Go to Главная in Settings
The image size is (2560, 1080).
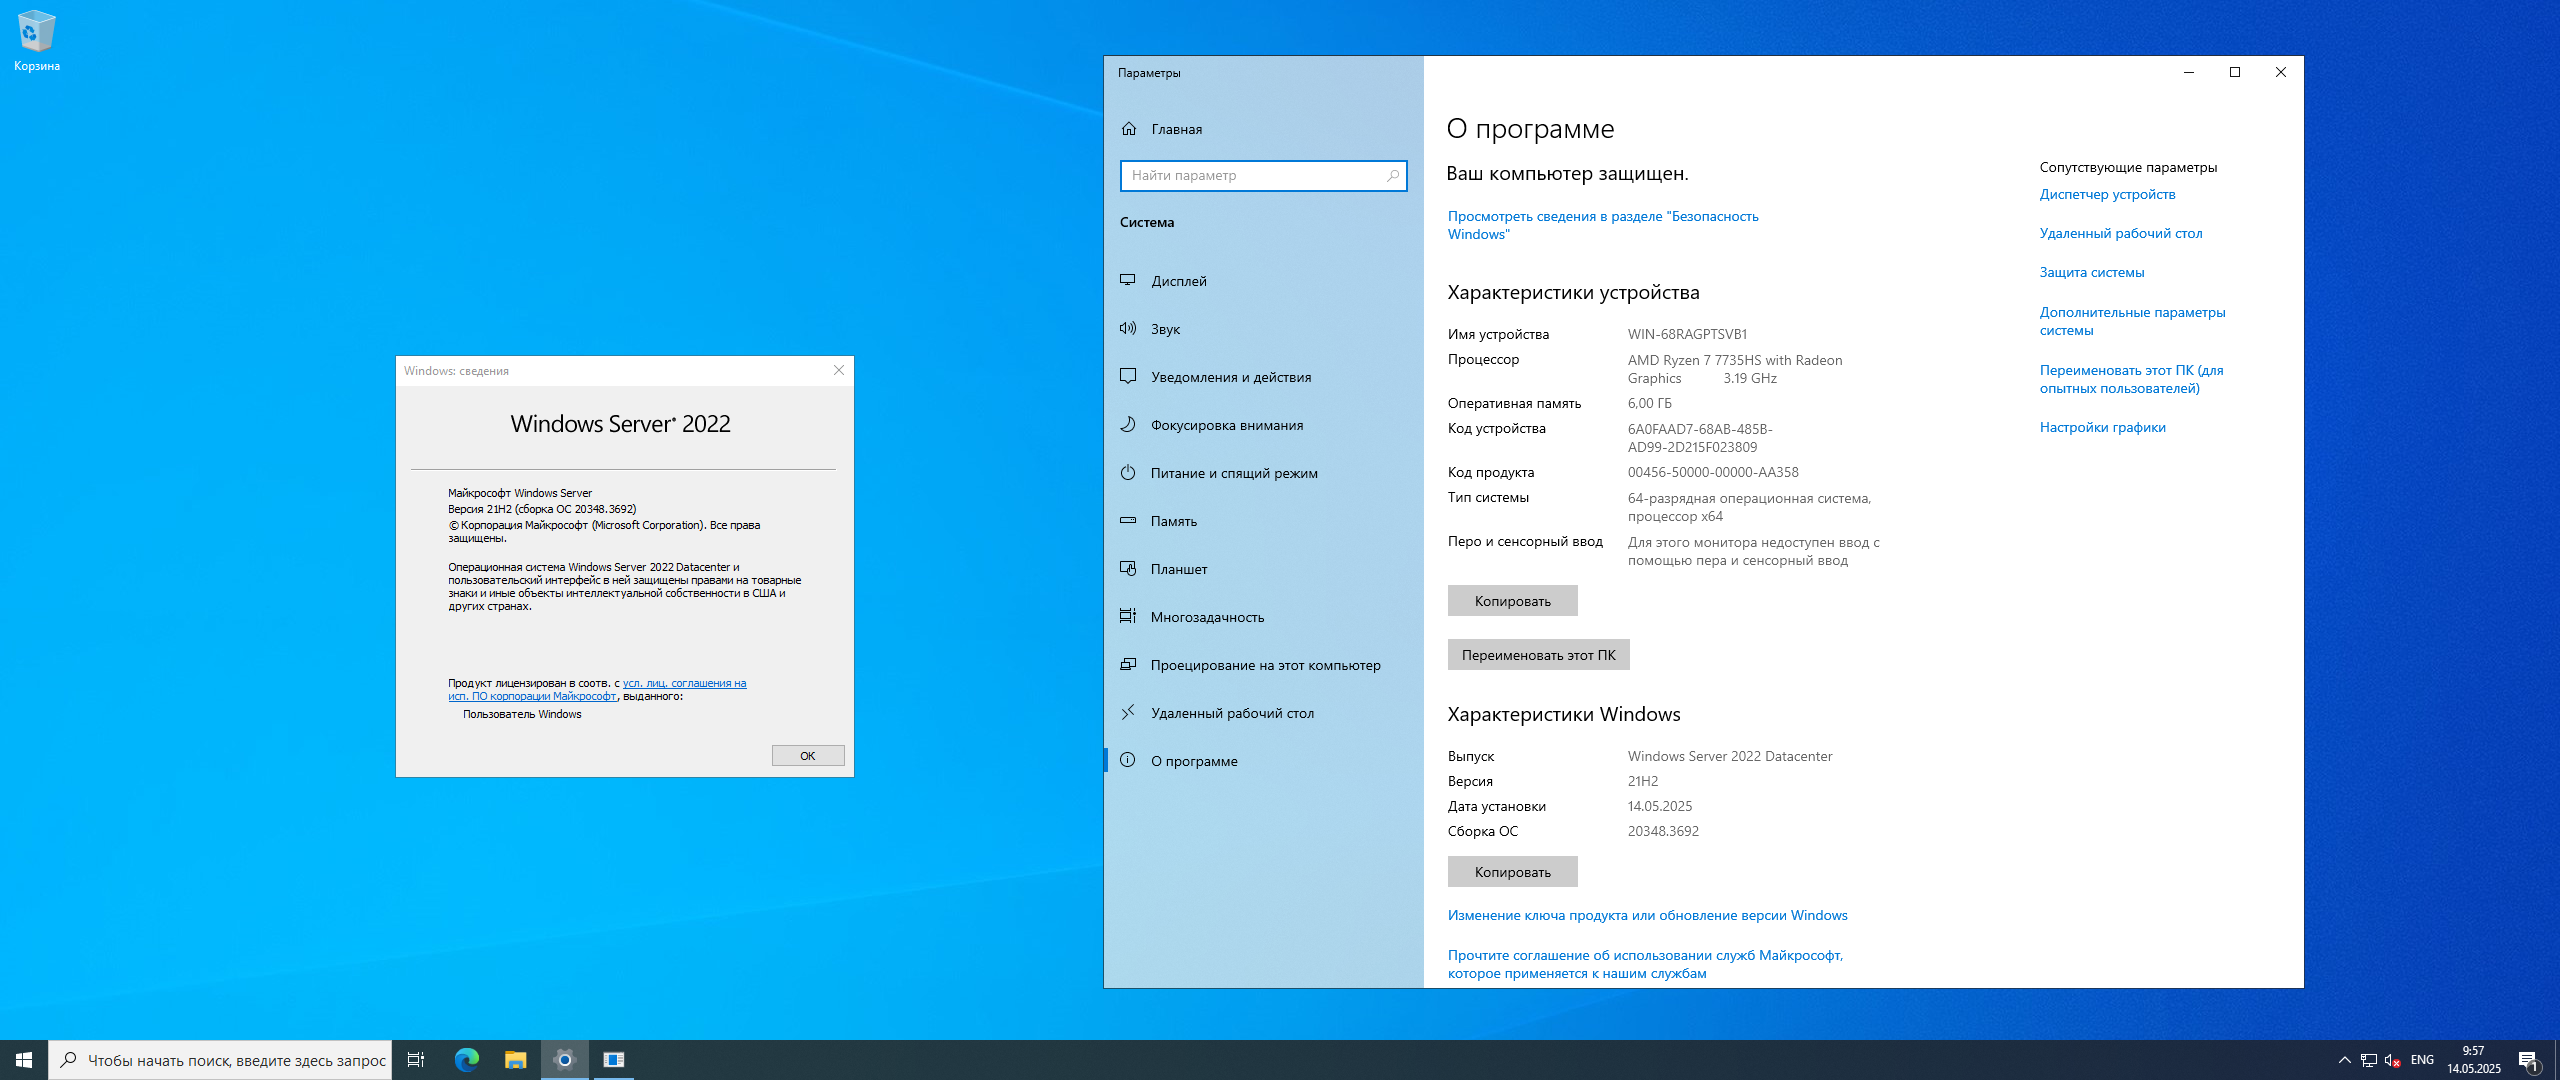coord(1263,129)
